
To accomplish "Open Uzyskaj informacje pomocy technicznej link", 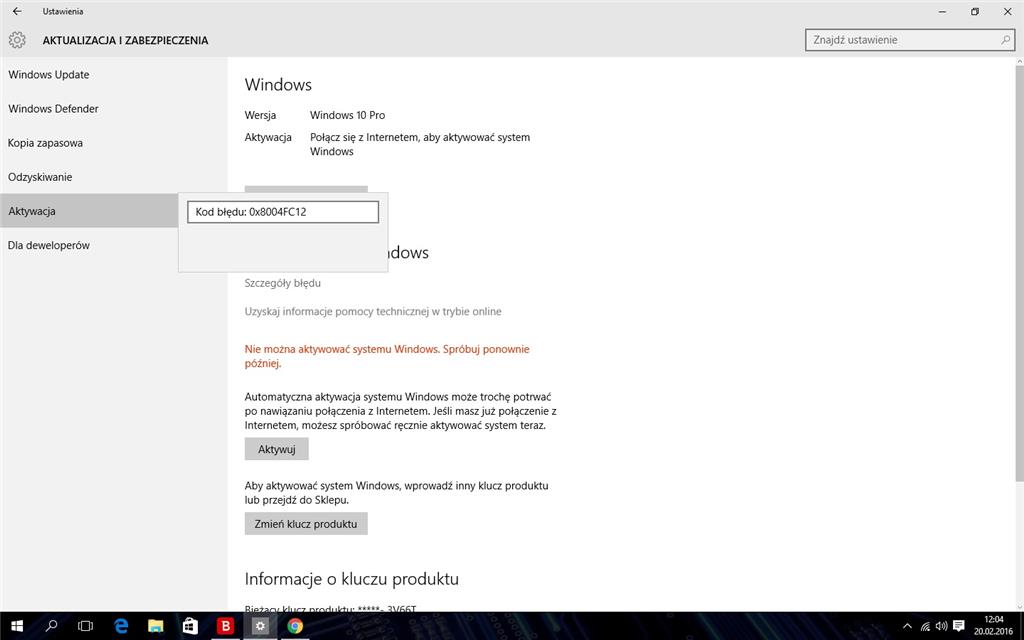I will 373,312.
